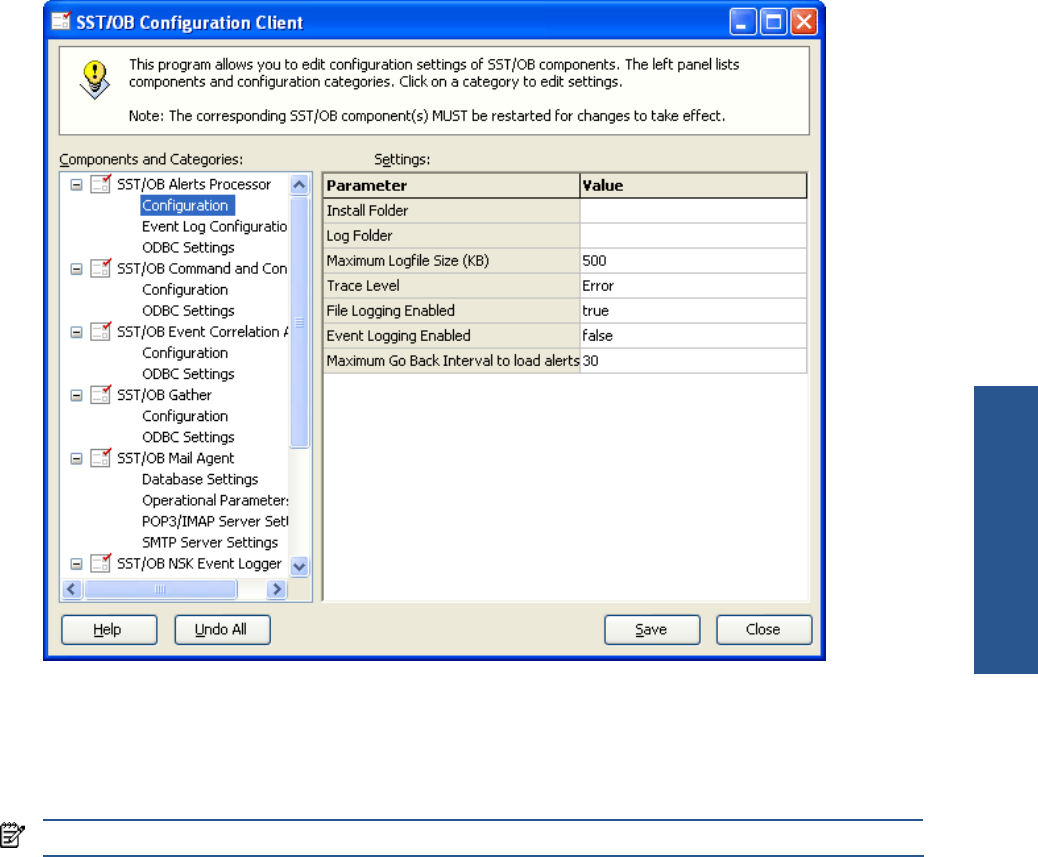Click the application icon in title bar
1038x857 pixels.
pyautogui.click(x=61, y=21)
